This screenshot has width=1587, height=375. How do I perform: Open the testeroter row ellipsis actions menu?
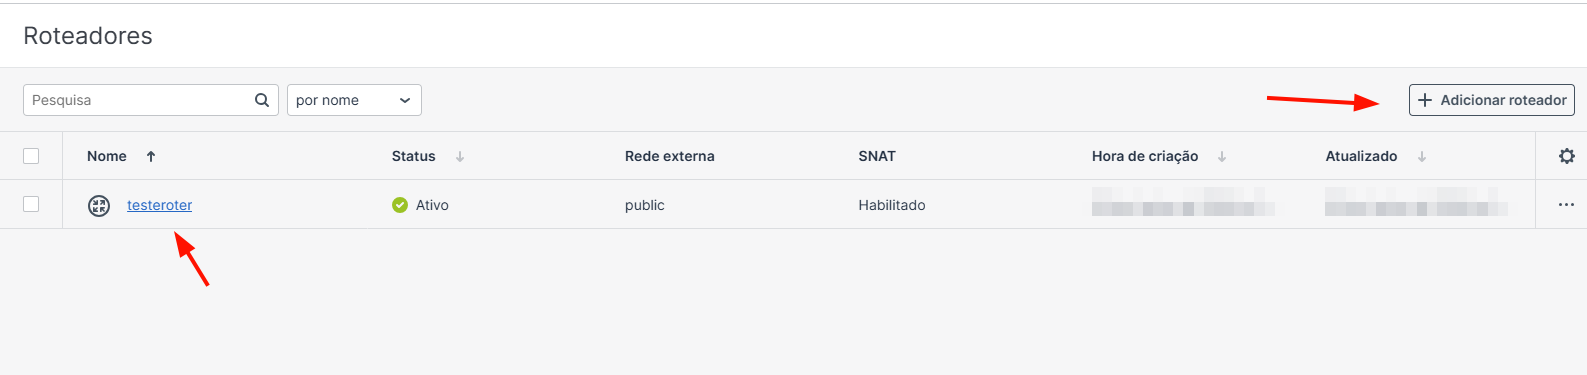(x=1566, y=205)
